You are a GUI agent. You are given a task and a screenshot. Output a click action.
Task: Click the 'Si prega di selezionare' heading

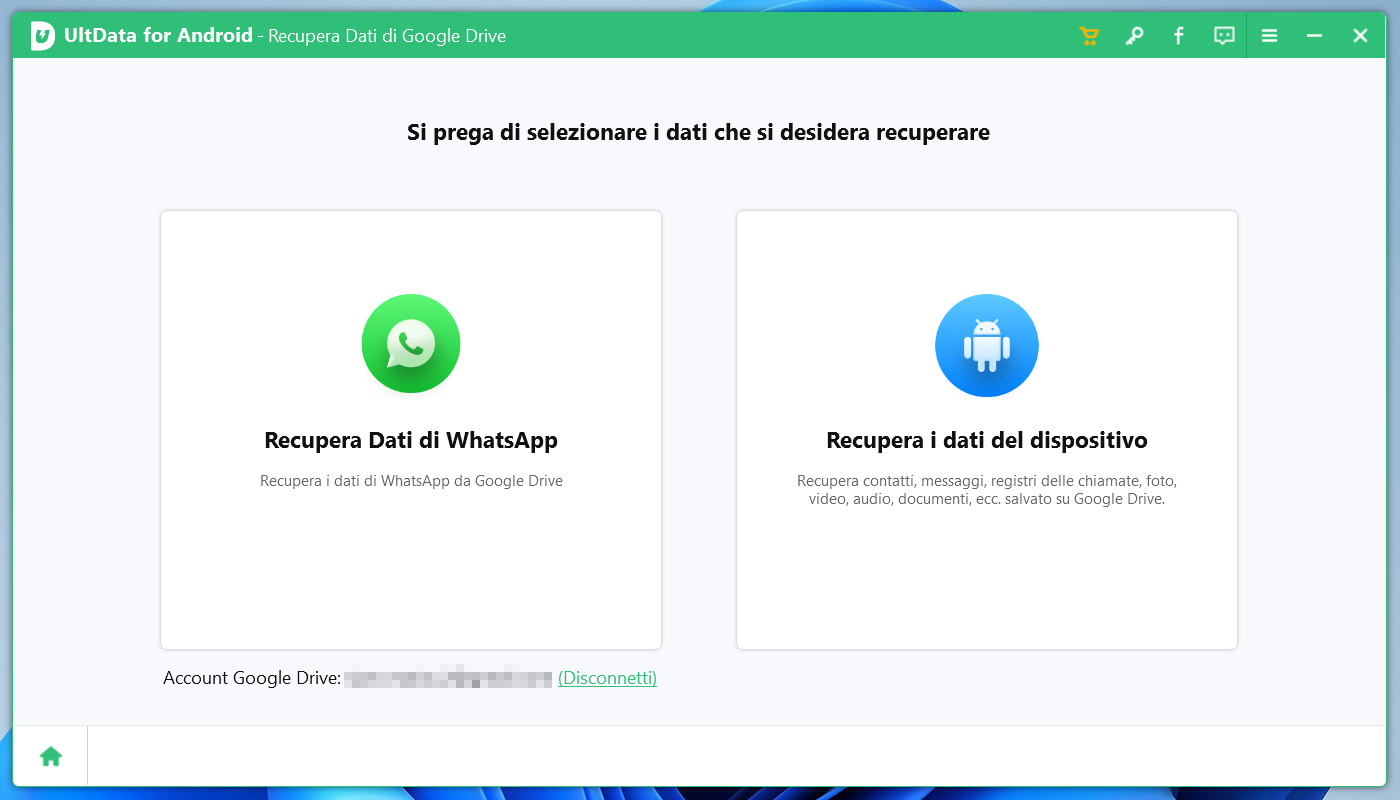point(698,132)
